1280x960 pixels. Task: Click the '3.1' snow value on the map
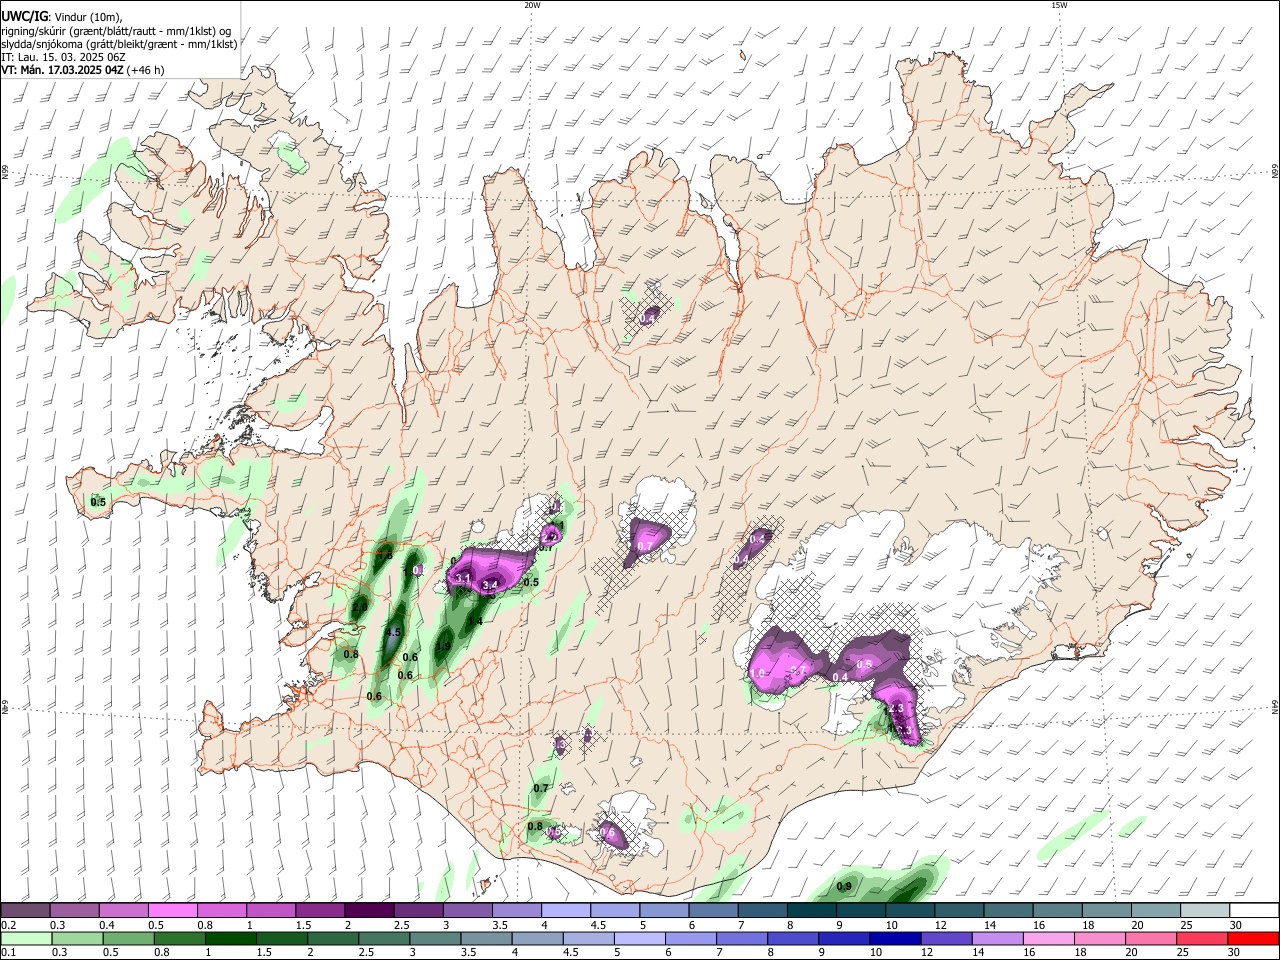pos(463,578)
